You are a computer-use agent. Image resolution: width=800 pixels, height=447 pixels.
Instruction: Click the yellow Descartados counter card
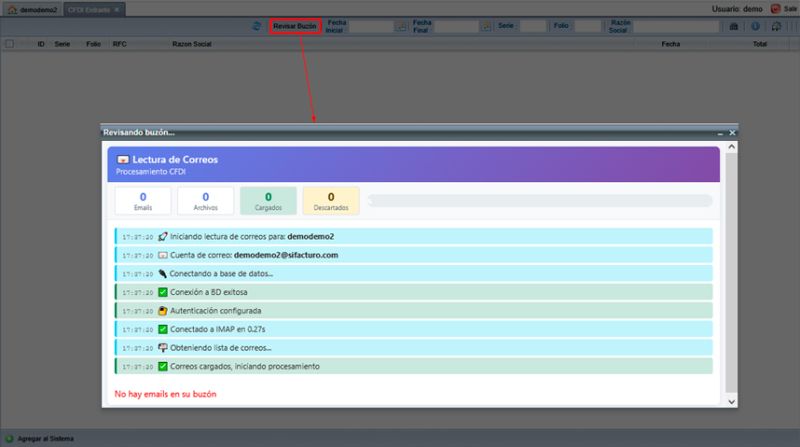331,201
